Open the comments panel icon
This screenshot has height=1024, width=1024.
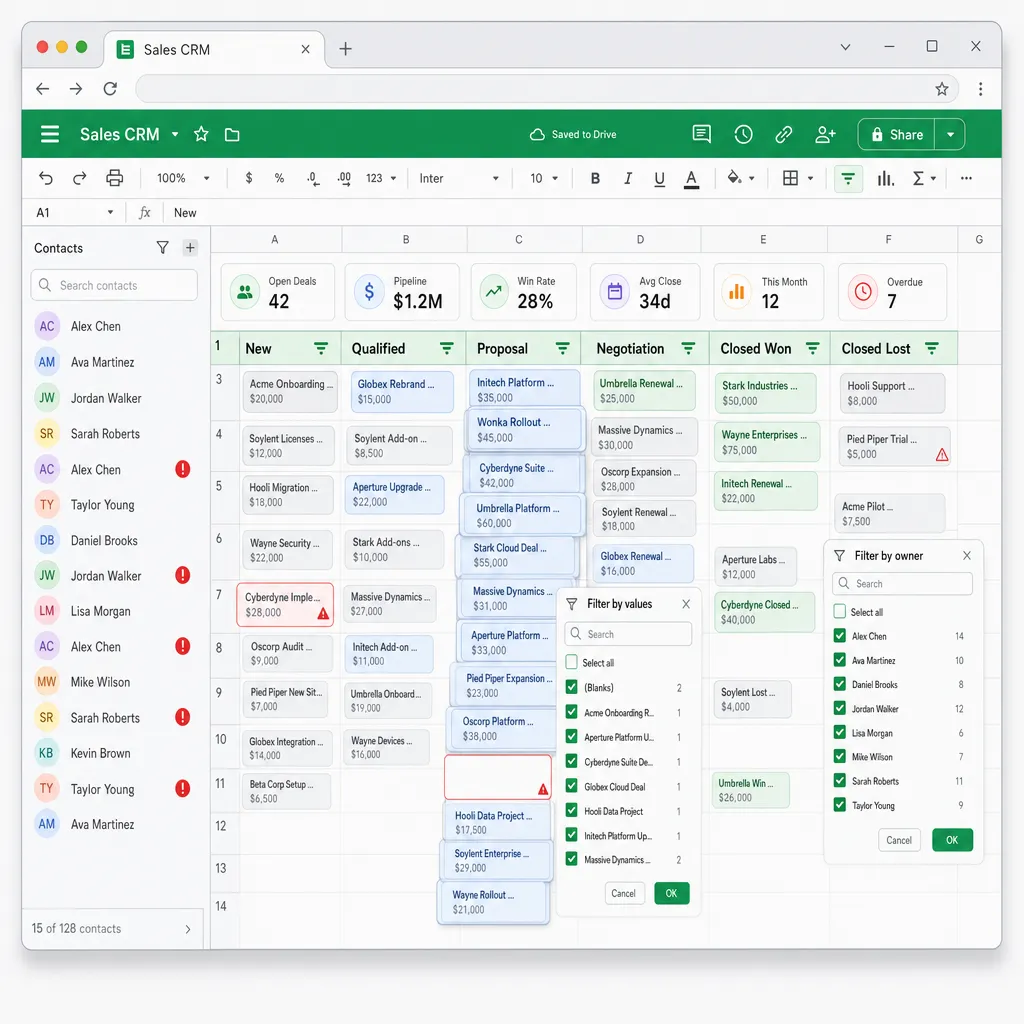[701, 135]
